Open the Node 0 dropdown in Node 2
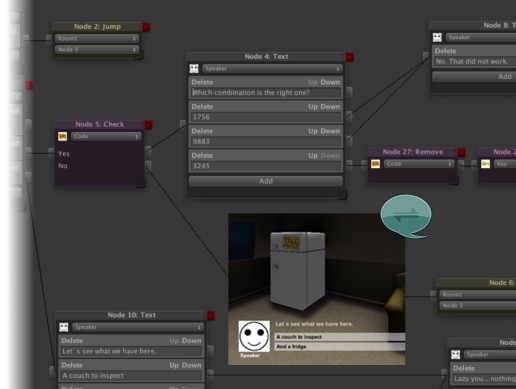 pos(97,50)
